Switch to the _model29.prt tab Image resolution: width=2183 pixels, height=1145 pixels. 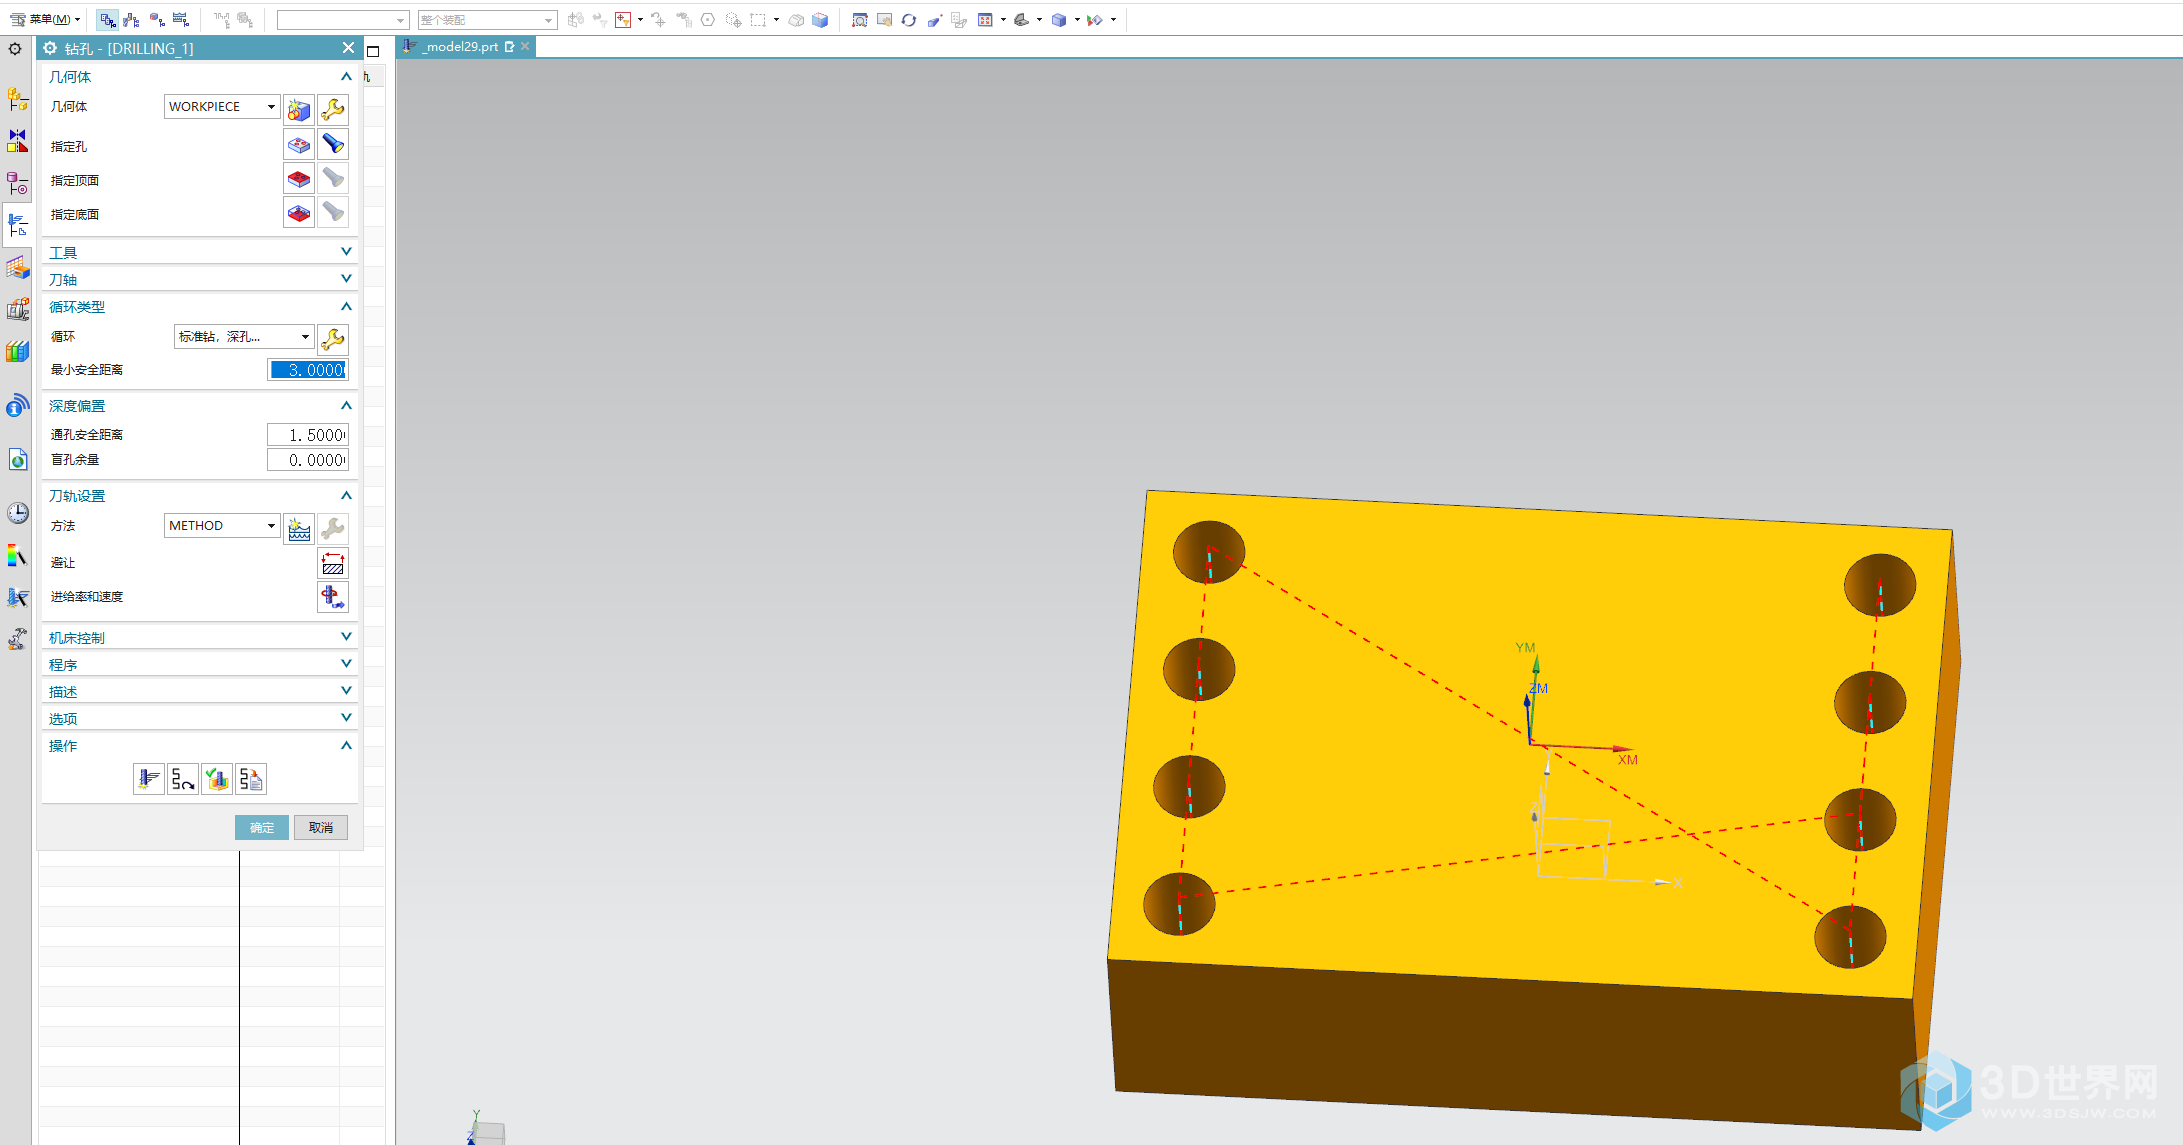[x=459, y=46]
